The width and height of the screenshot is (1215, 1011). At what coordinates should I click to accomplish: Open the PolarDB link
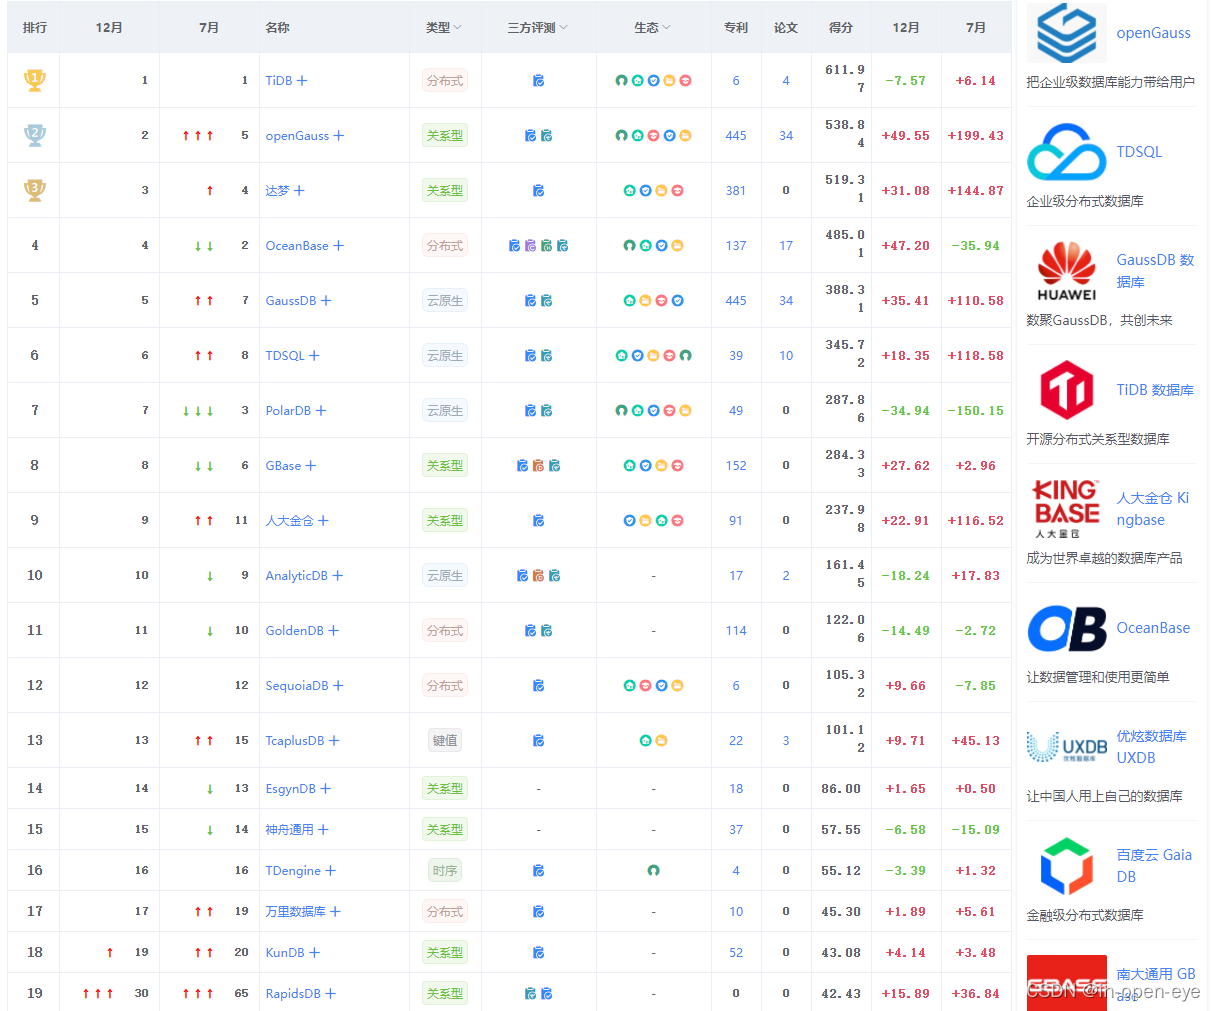point(288,411)
